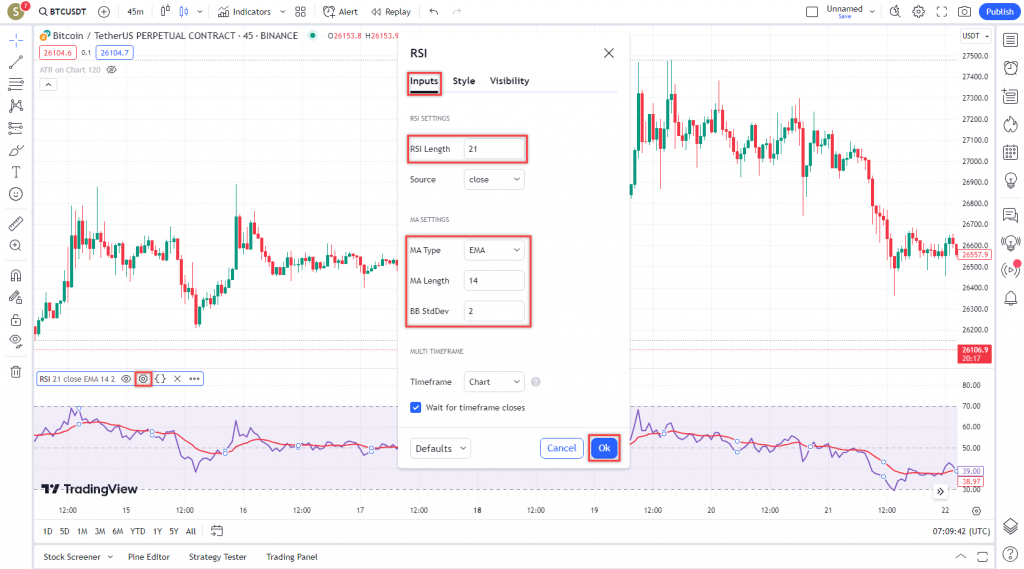The width and height of the screenshot is (1024, 569).
Task: Open chart settings gear in top bar
Action: pos(918,12)
